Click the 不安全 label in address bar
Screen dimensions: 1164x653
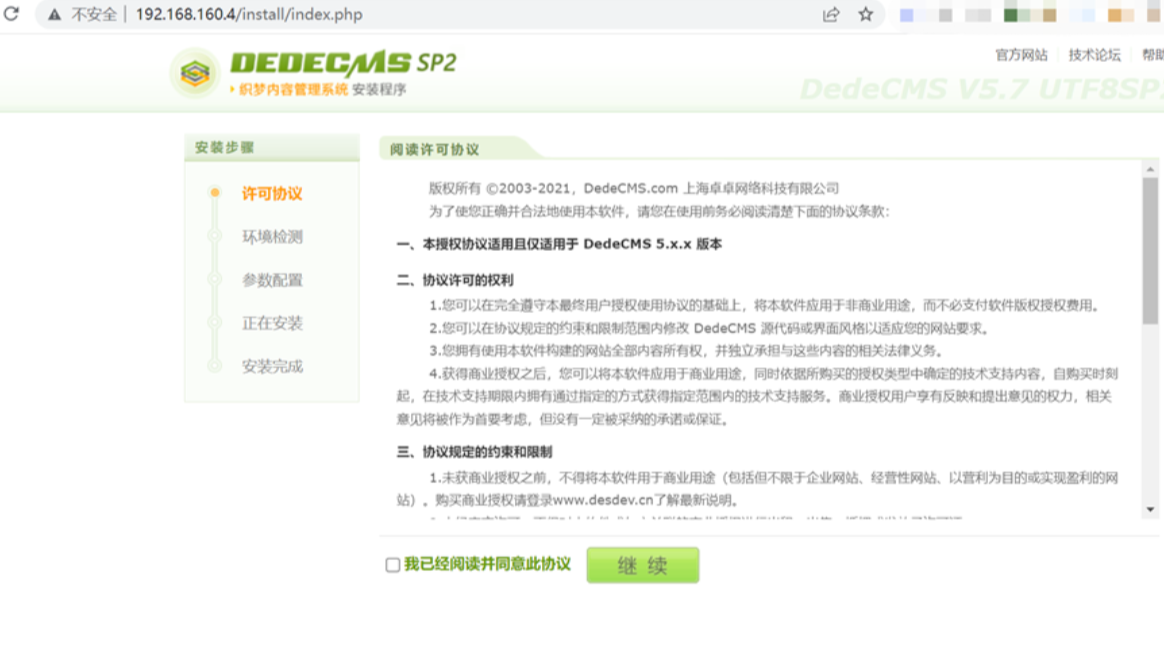(94, 14)
